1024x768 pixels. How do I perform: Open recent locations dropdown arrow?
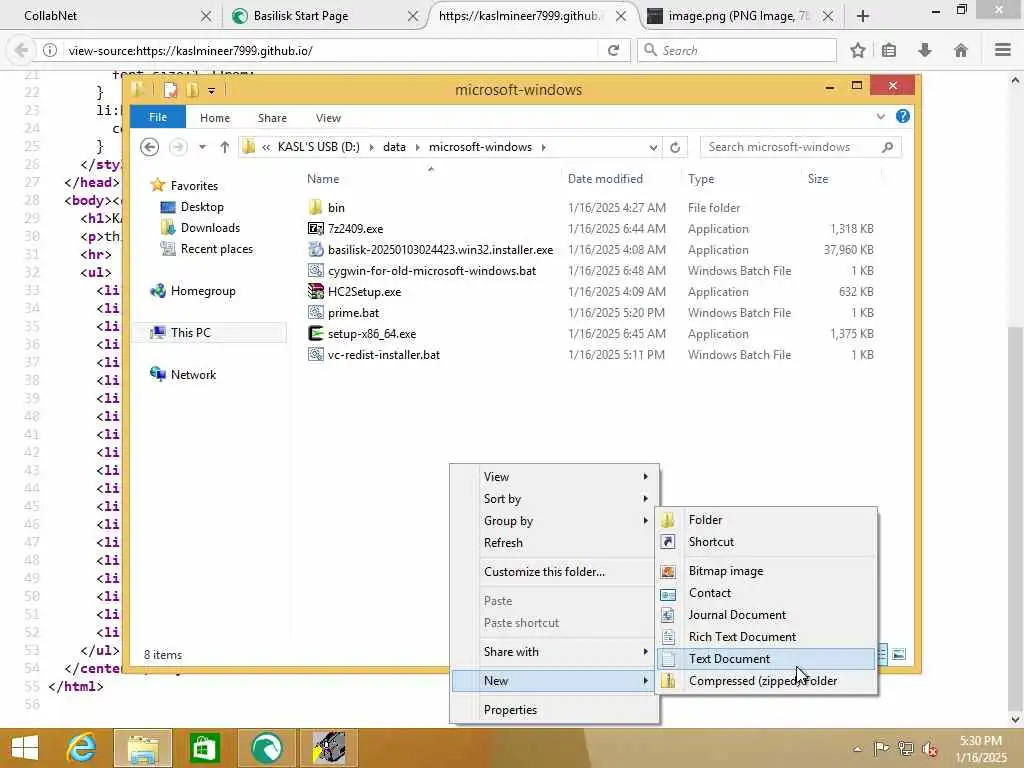point(202,147)
